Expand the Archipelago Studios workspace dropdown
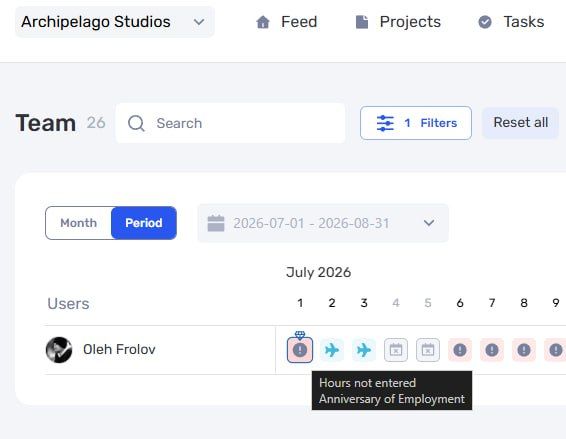This screenshot has height=439, width=566. tap(115, 22)
